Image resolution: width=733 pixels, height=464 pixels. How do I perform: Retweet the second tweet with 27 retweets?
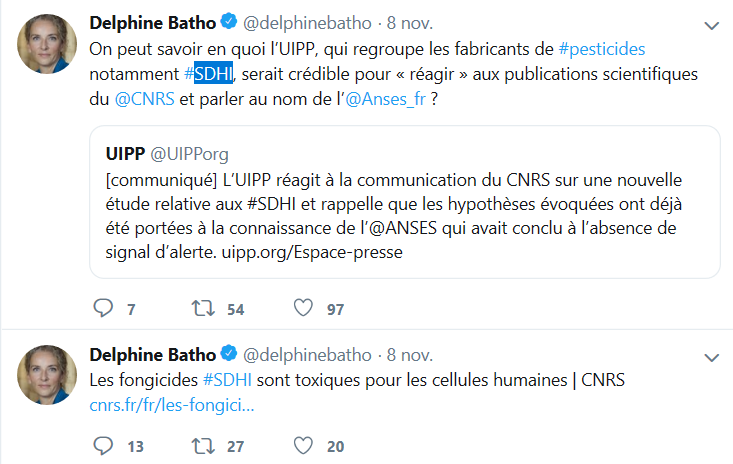202,445
